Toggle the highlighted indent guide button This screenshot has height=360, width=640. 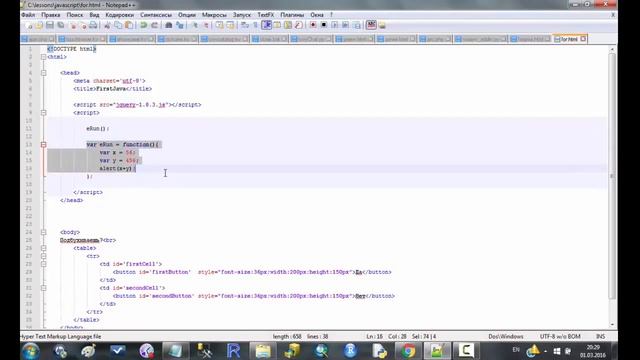(x=267, y=25)
